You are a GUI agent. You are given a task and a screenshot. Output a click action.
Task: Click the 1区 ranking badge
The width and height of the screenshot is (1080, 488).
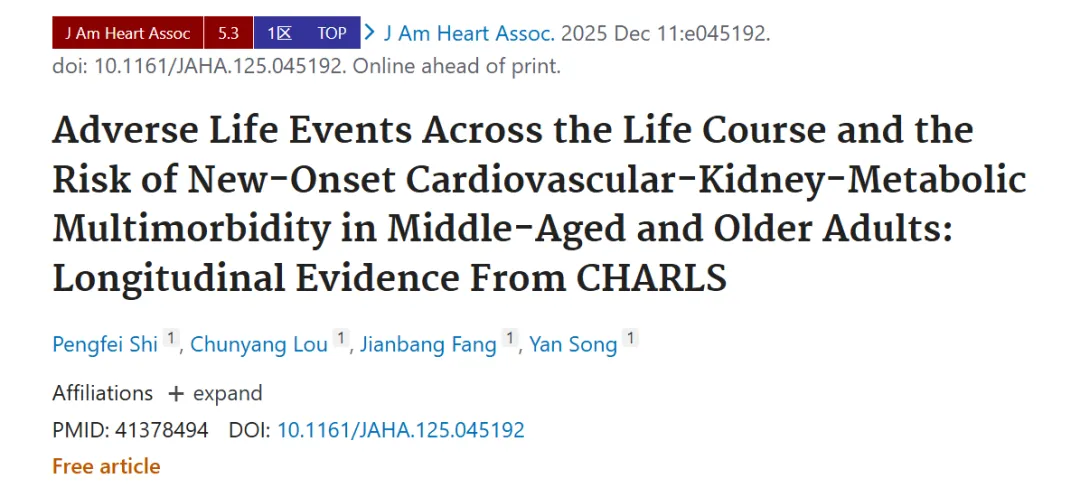pyautogui.click(x=280, y=33)
